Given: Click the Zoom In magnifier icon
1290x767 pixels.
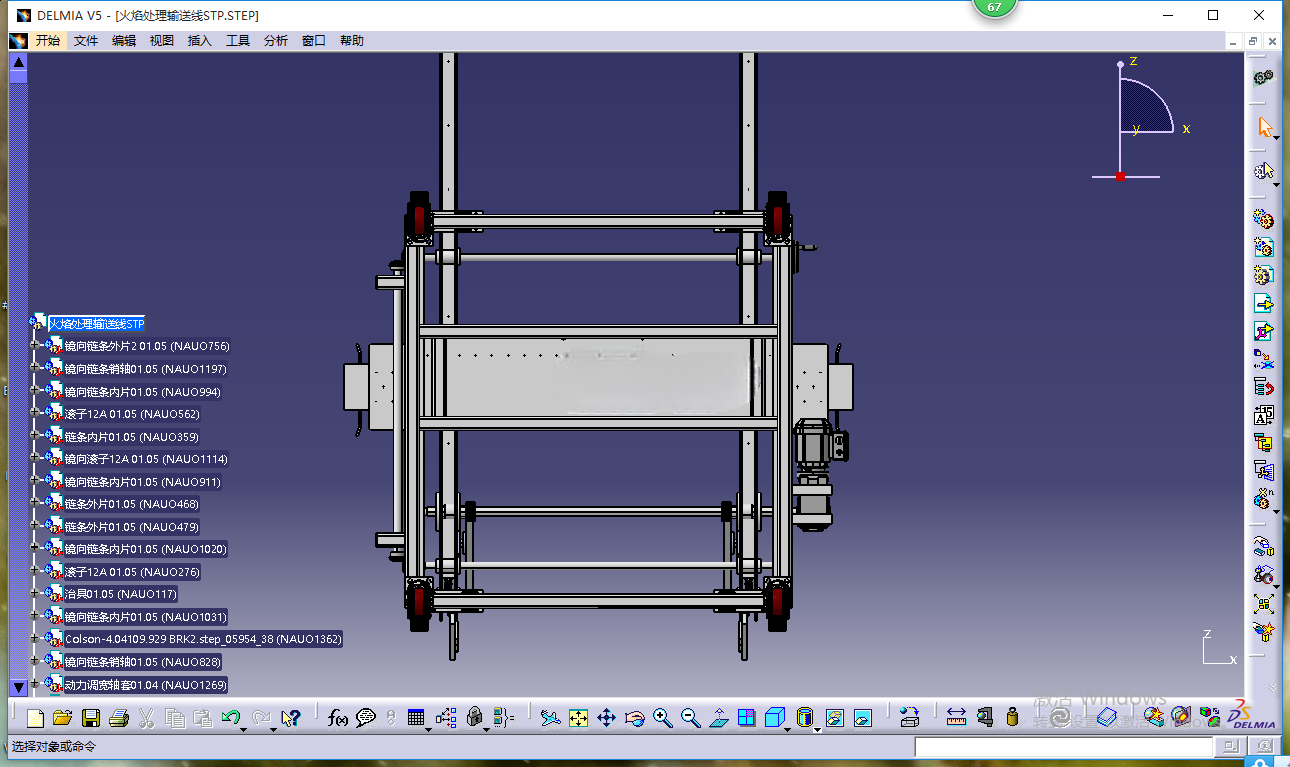Looking at the screenshot, I should point(662,717).
